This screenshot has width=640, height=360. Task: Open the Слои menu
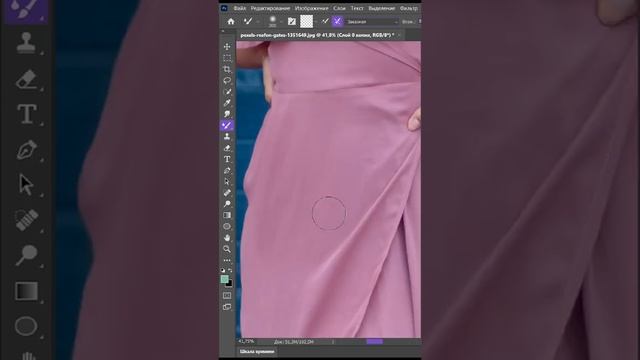tap(339, 8)
